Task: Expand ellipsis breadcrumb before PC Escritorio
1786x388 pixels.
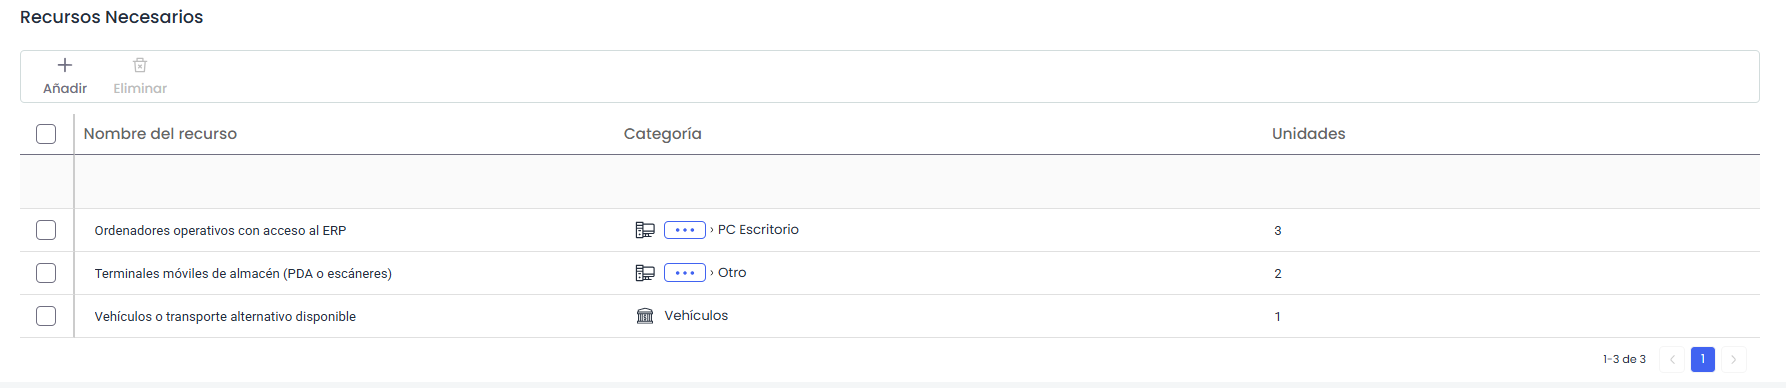Action: pyautogui.click(x=685, y=230)
